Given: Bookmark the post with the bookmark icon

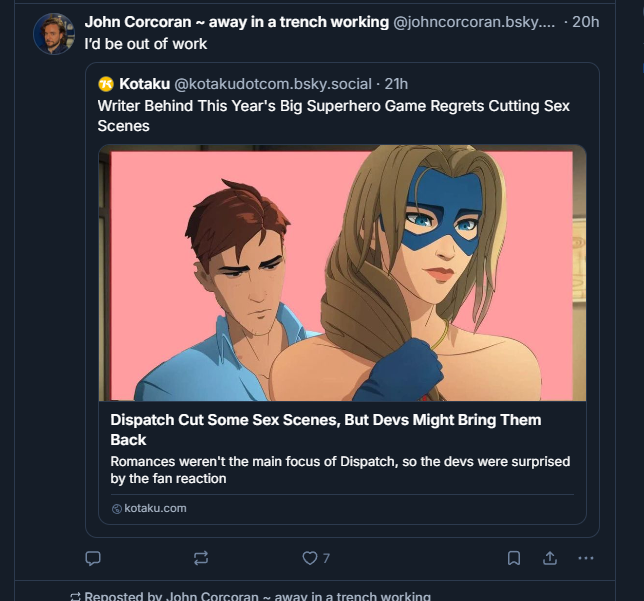Looking at the screenshot, I should pyautogui.click(x=513, y=558).
